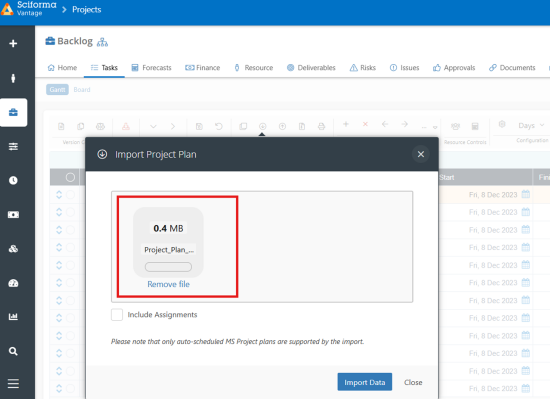Toggle the select-all circle in table header
This screenshot has height=399, width=550.
(x=70, y=177)
